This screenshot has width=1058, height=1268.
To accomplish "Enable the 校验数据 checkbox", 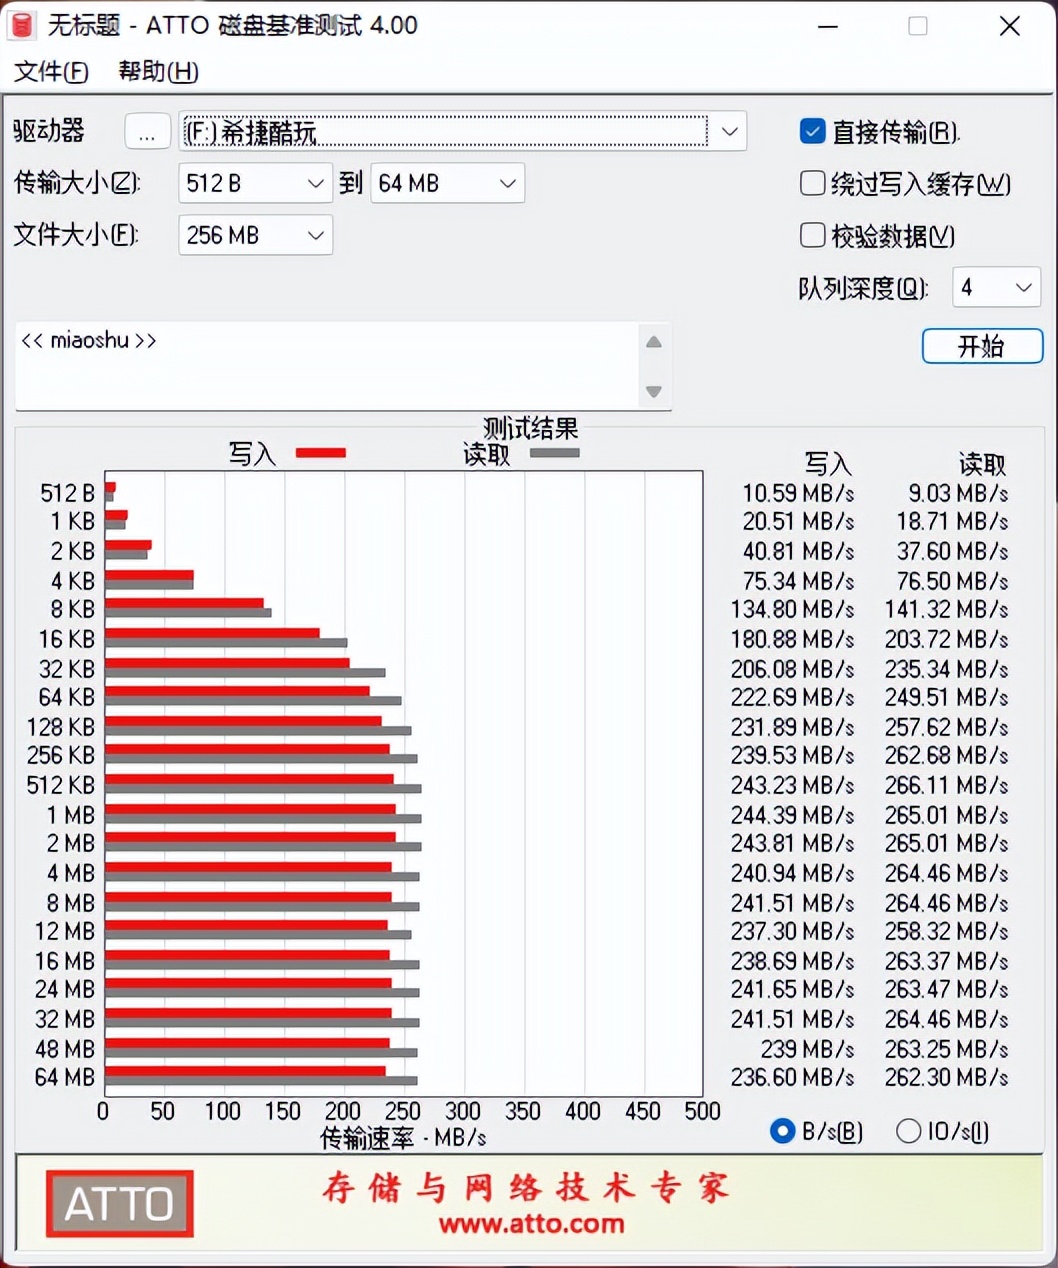I will point(812,235).
